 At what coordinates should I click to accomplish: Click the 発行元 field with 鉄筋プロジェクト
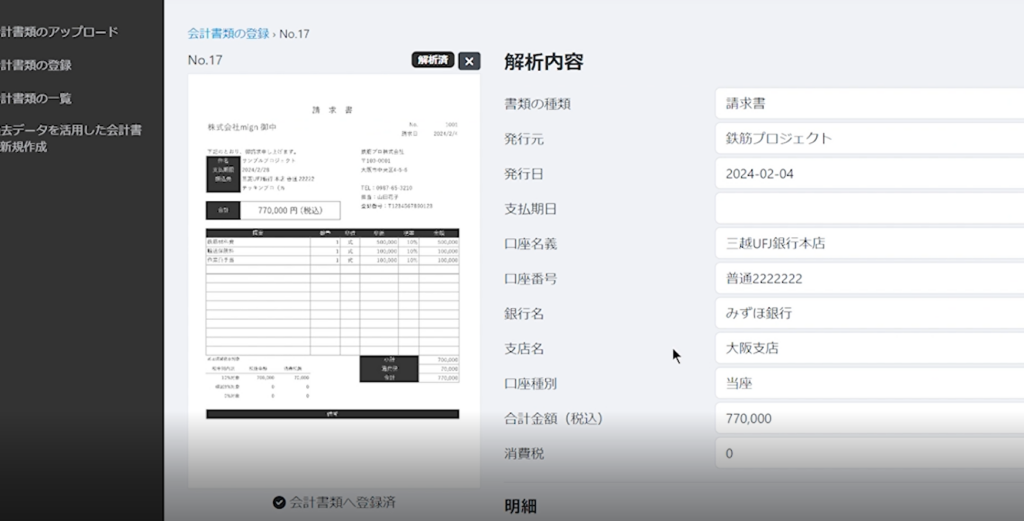[x=868, y=139]
